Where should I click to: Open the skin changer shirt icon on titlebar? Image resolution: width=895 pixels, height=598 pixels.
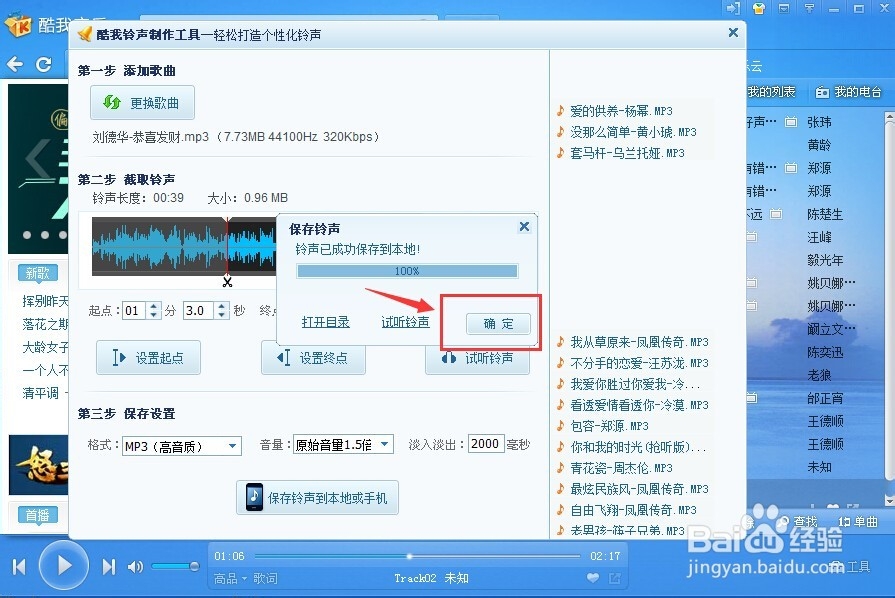(758, 9)
